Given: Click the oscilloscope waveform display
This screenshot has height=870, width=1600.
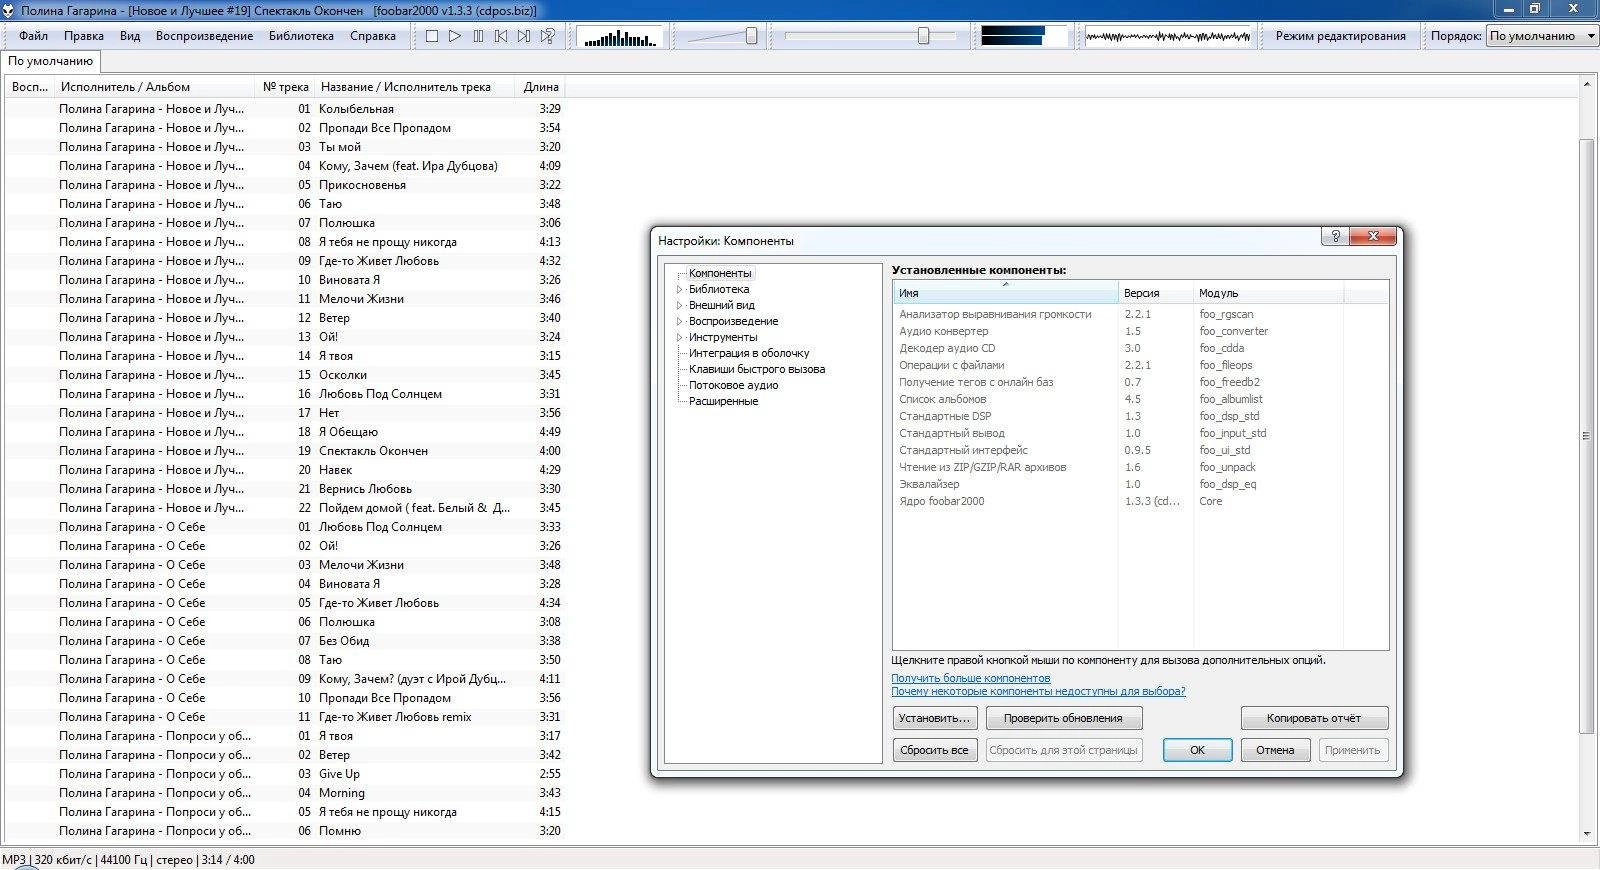Looking at the screenshot, I should tap(1167, 37).
